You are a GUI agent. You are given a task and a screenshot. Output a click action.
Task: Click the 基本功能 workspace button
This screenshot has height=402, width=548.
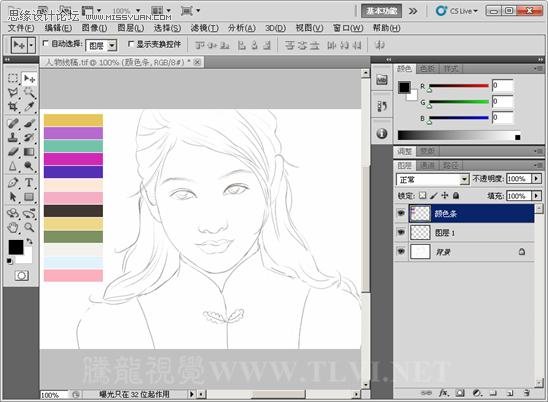coord(382,11)
